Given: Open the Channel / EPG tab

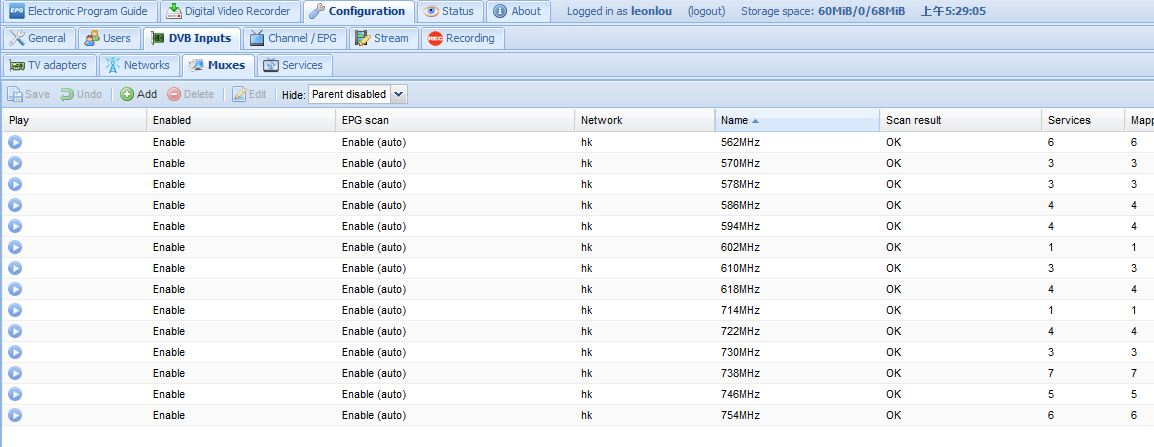Looking at the screenshot, I should 294,38.
